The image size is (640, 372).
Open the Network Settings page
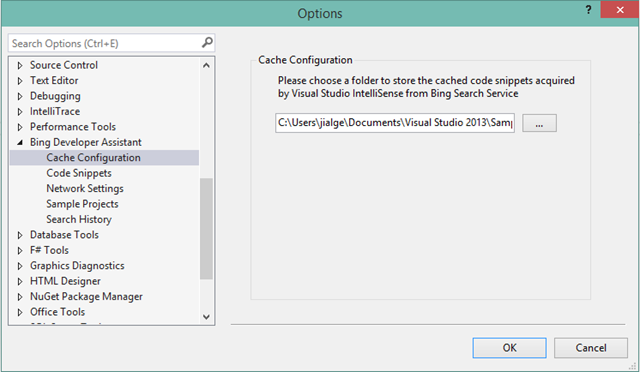coord(85,189)
